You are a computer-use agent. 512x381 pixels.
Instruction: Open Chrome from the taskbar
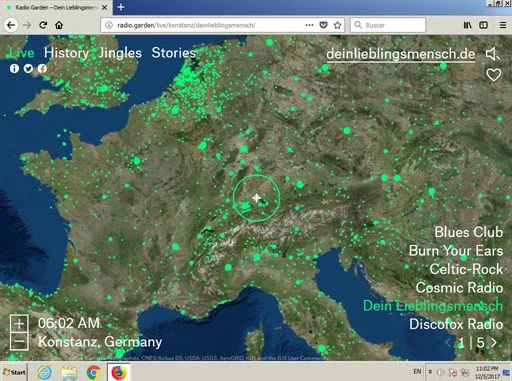coord(94,372)
